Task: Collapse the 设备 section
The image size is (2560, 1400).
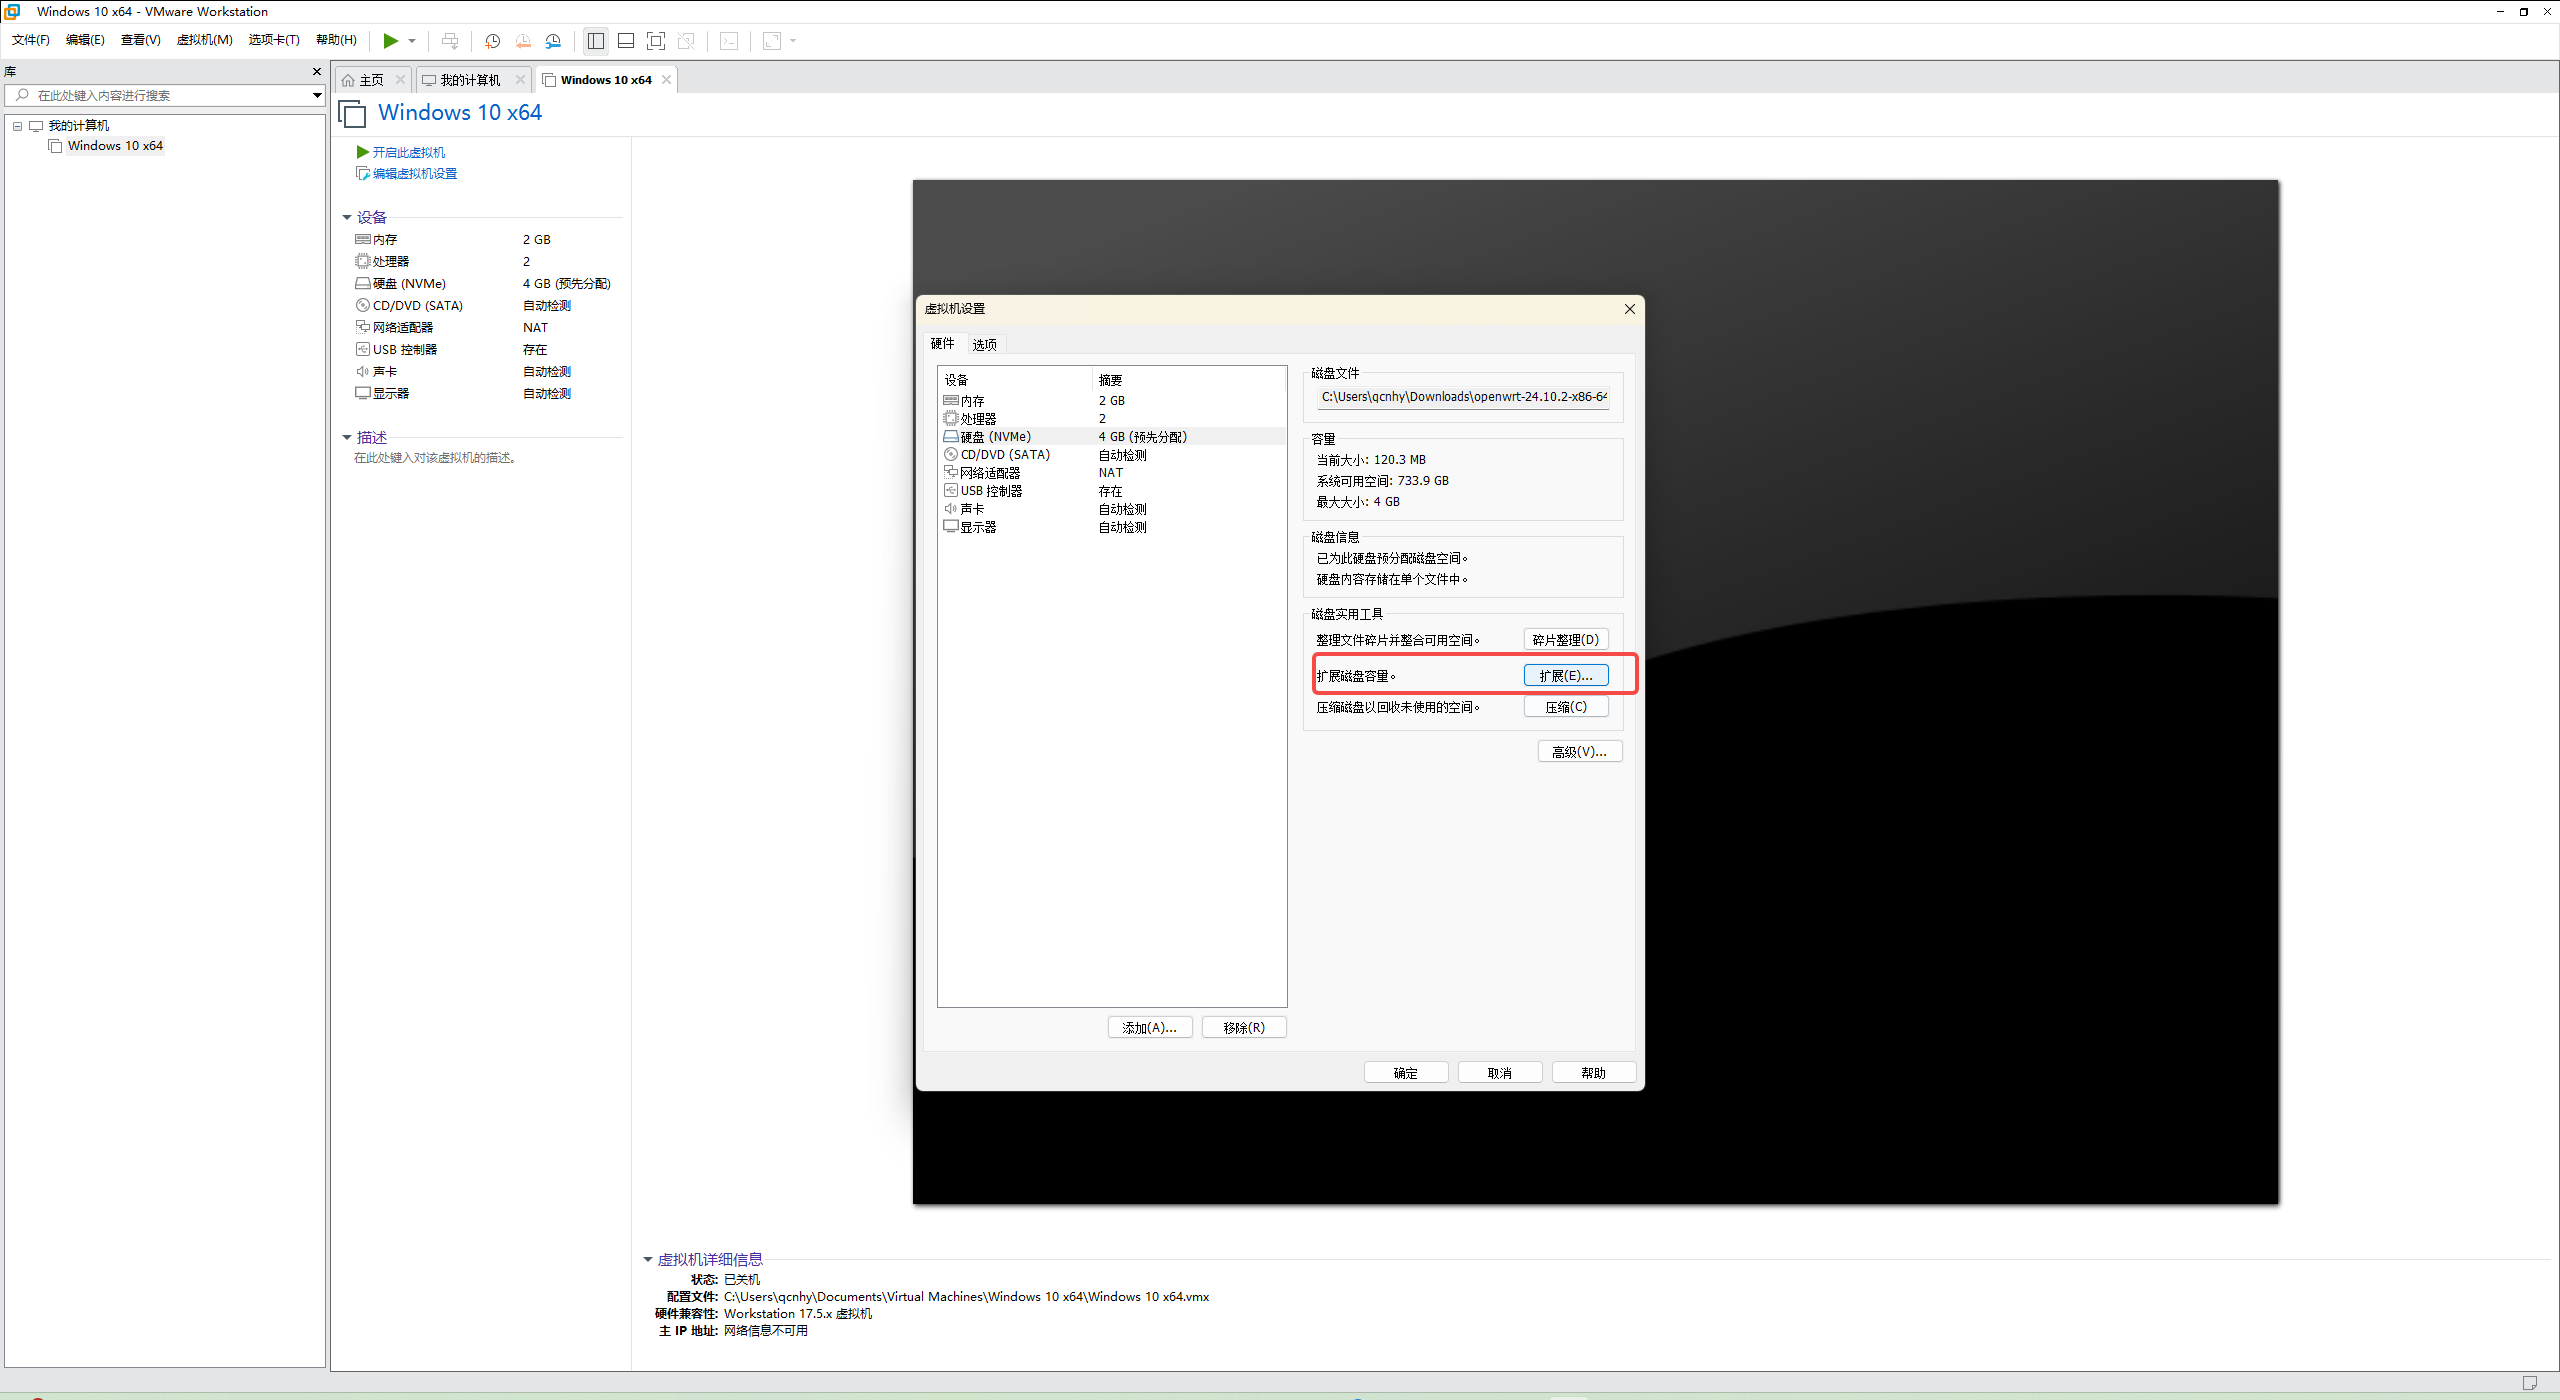Action: (347, 218)
